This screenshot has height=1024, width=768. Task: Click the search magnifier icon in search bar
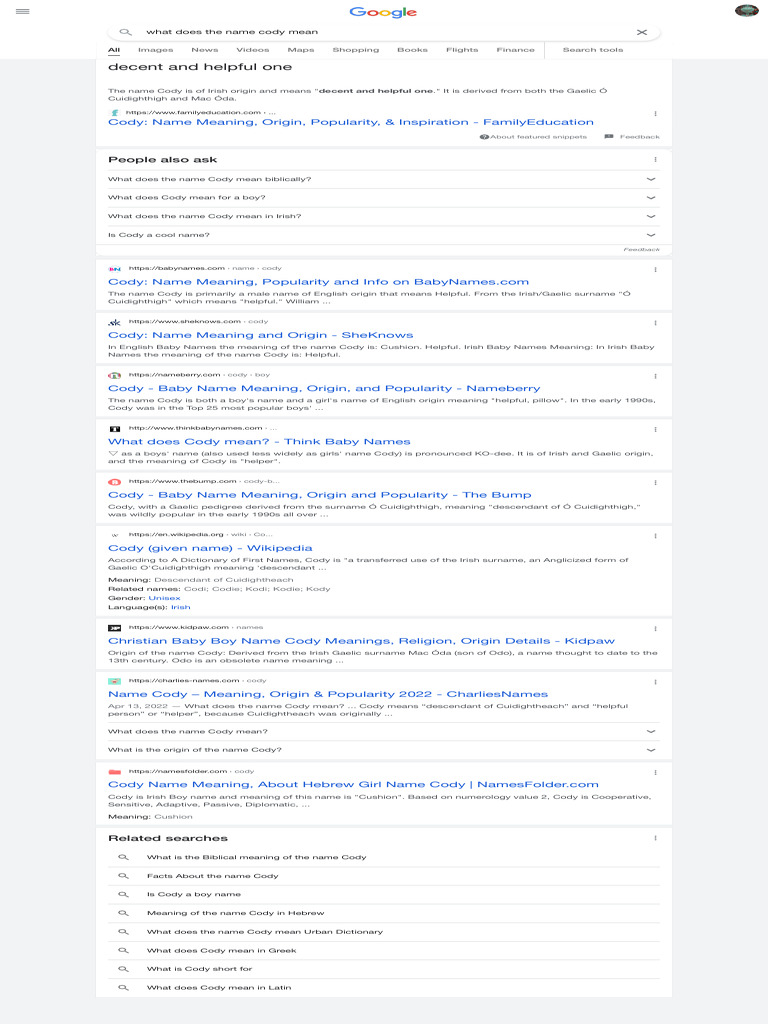pyautogui.click(x=125, y=32)
